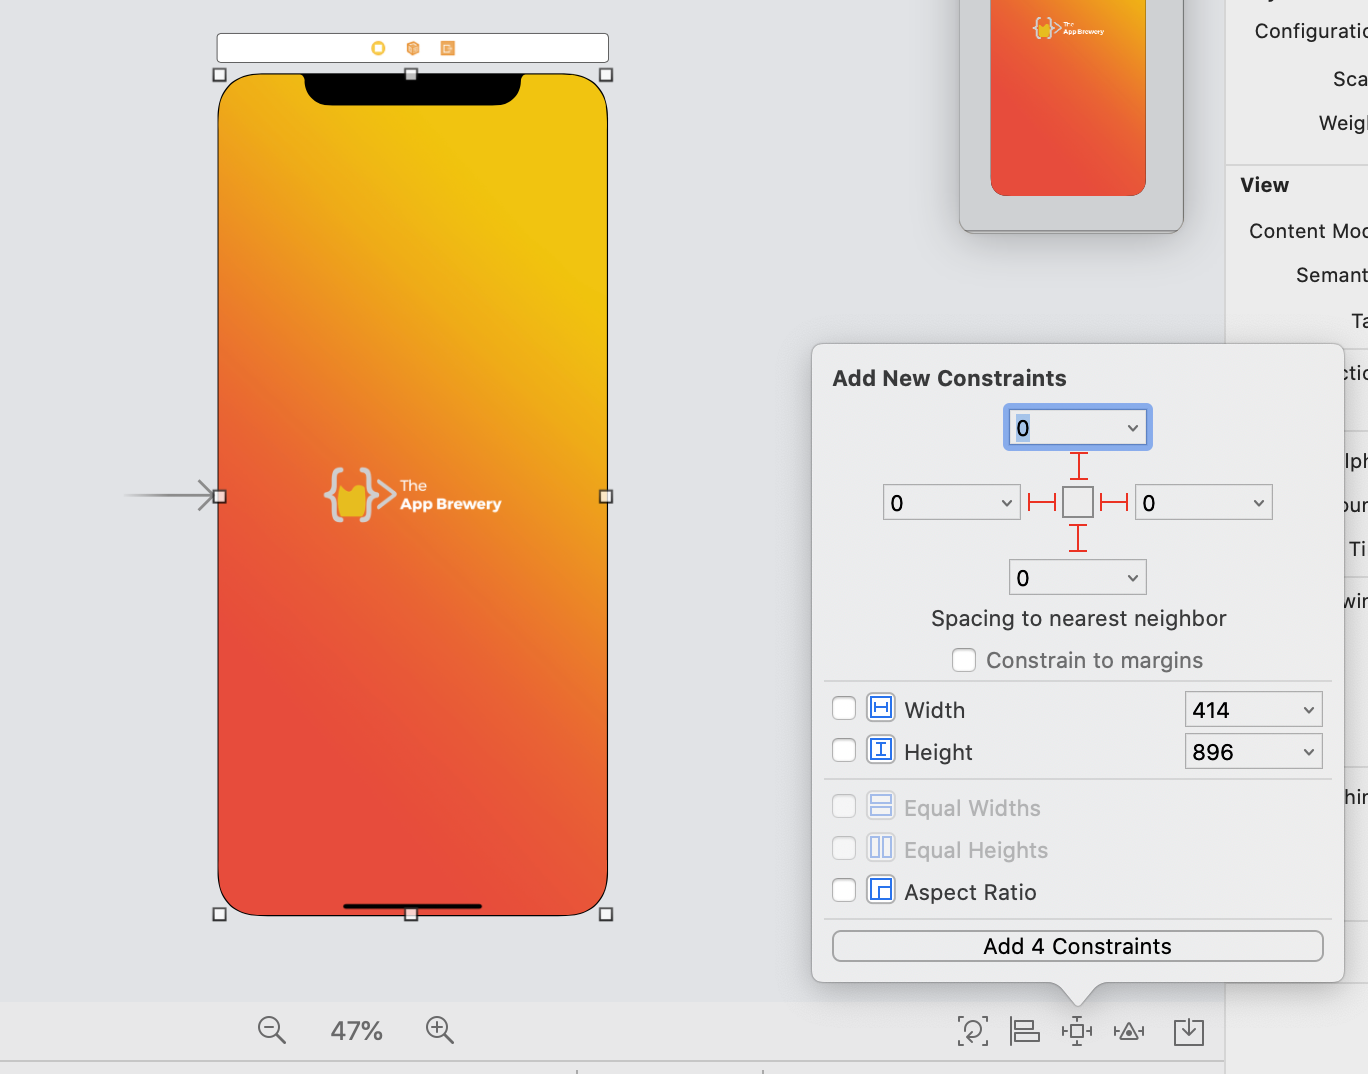Enable the Aspect Ratio checkbox

[844, 891]
